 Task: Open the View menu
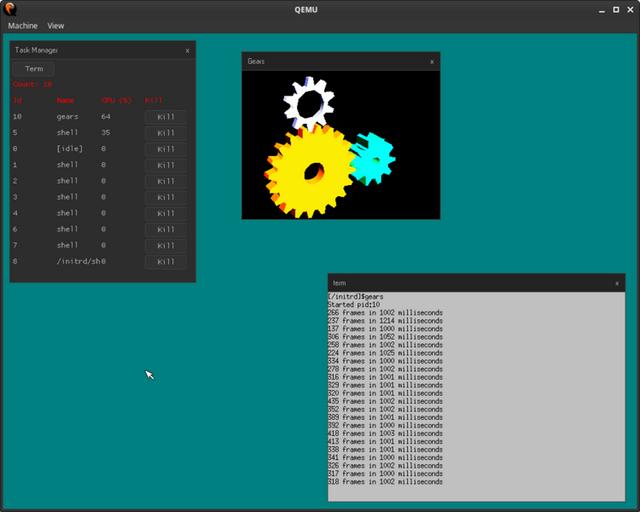[x=56, y=25]
